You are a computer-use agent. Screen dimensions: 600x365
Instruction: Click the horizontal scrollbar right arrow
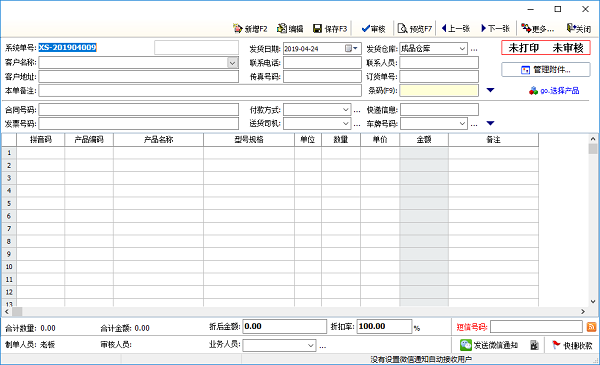coord(583,311)
